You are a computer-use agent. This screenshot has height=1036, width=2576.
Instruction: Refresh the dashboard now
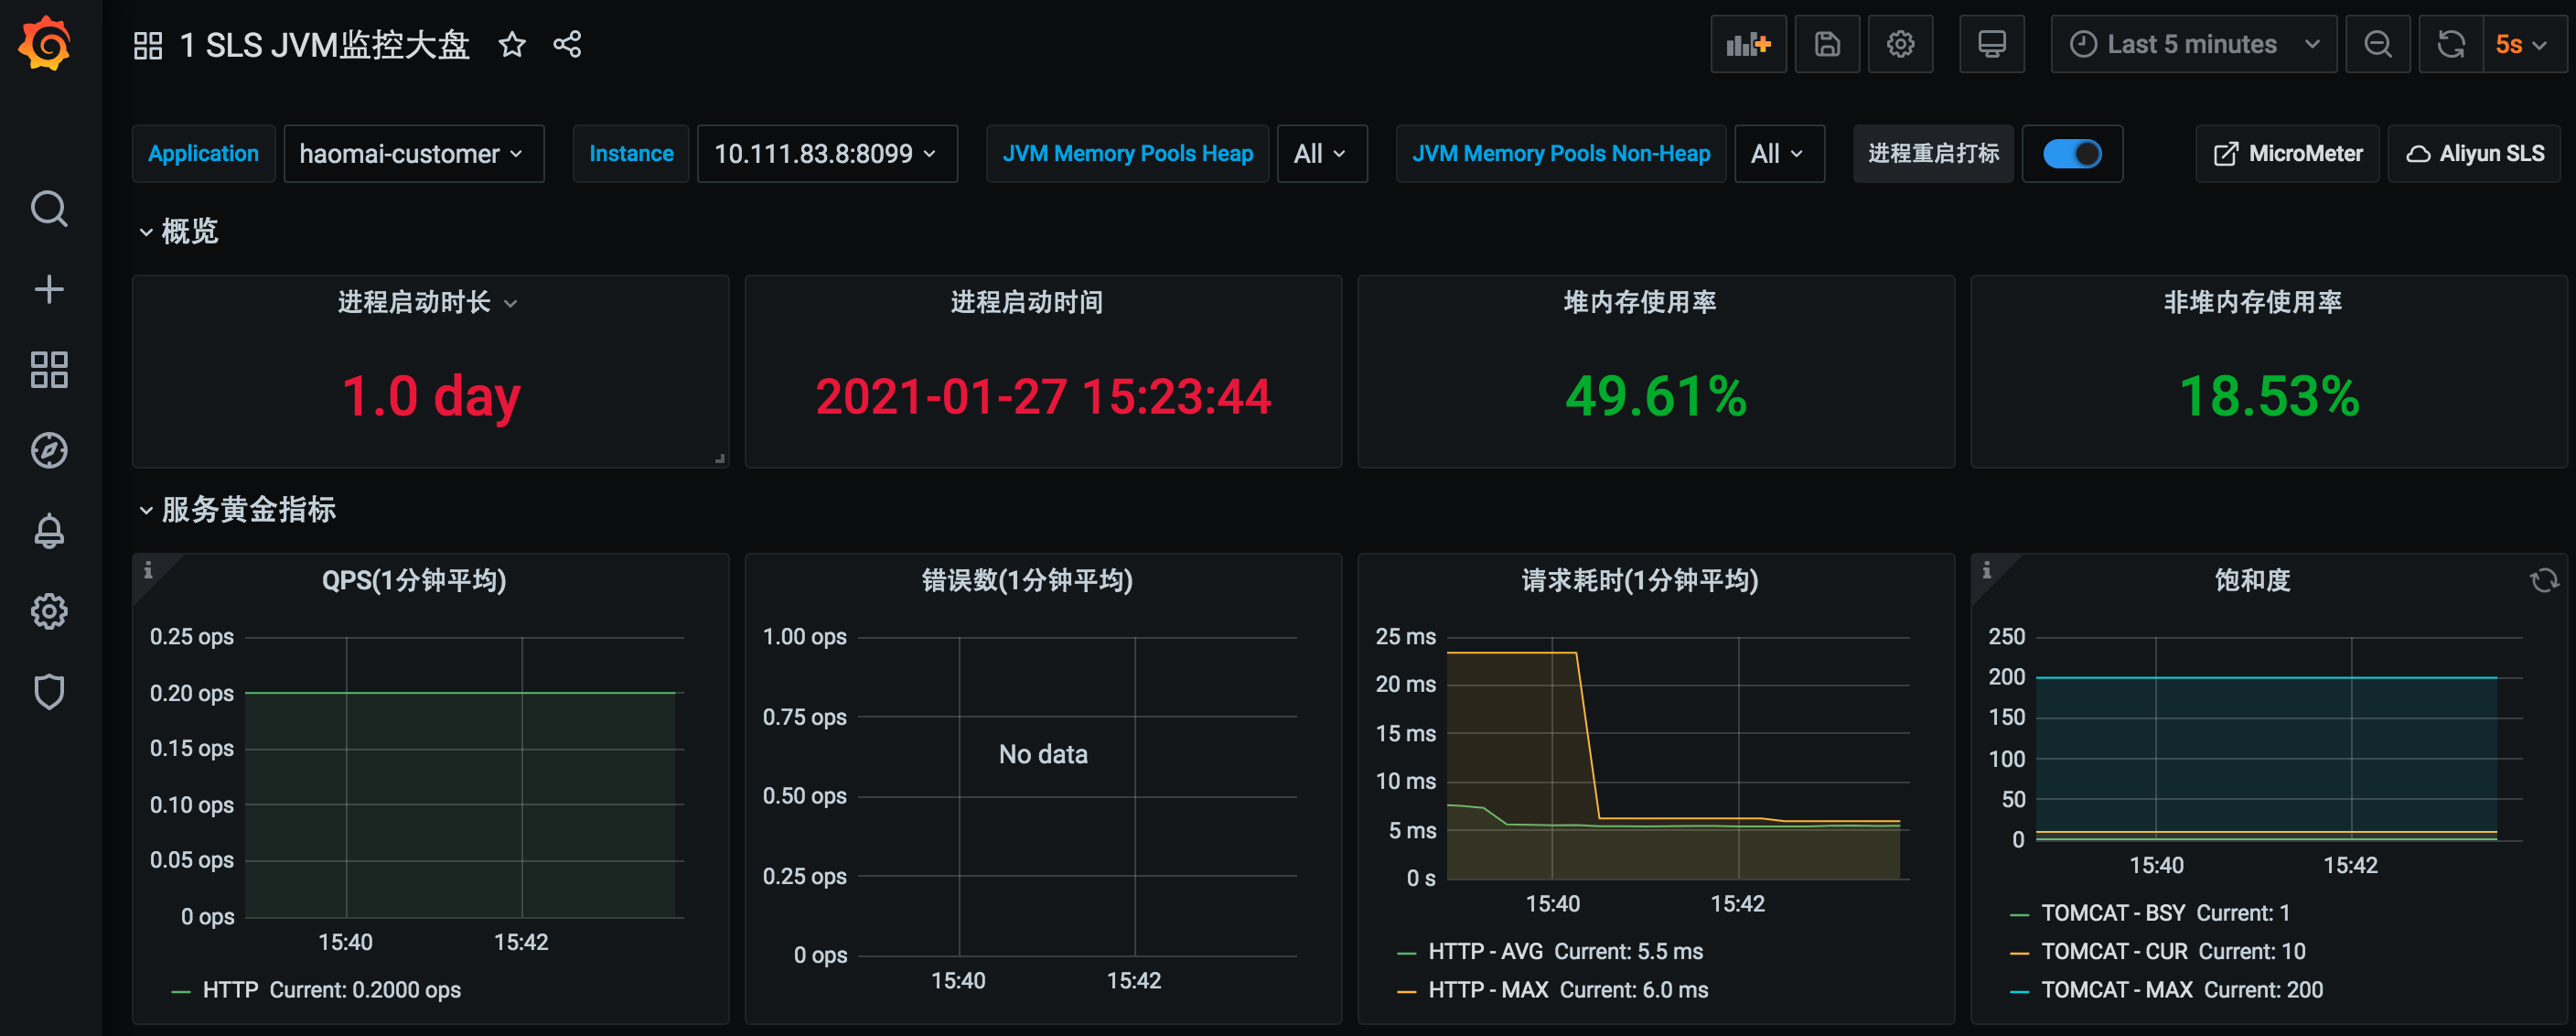click(x=2451, y=44)
